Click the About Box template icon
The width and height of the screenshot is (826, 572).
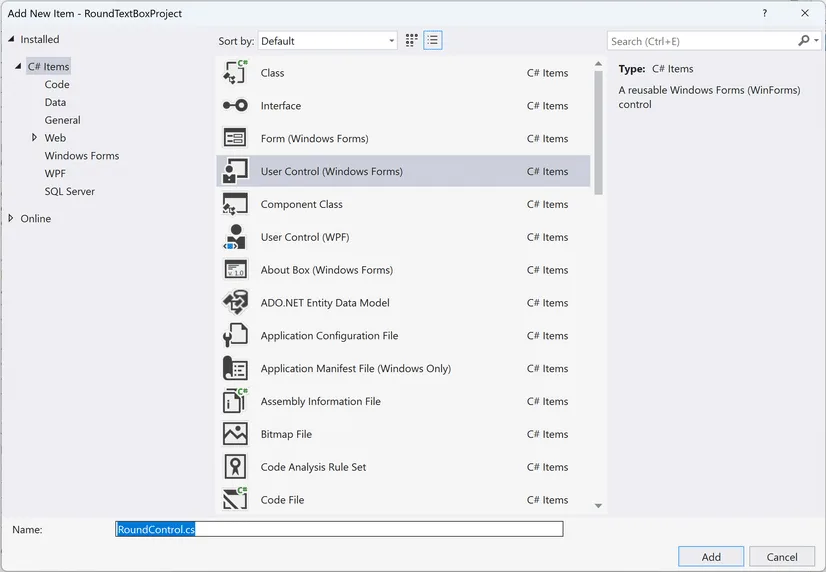[x=235, y=270]
